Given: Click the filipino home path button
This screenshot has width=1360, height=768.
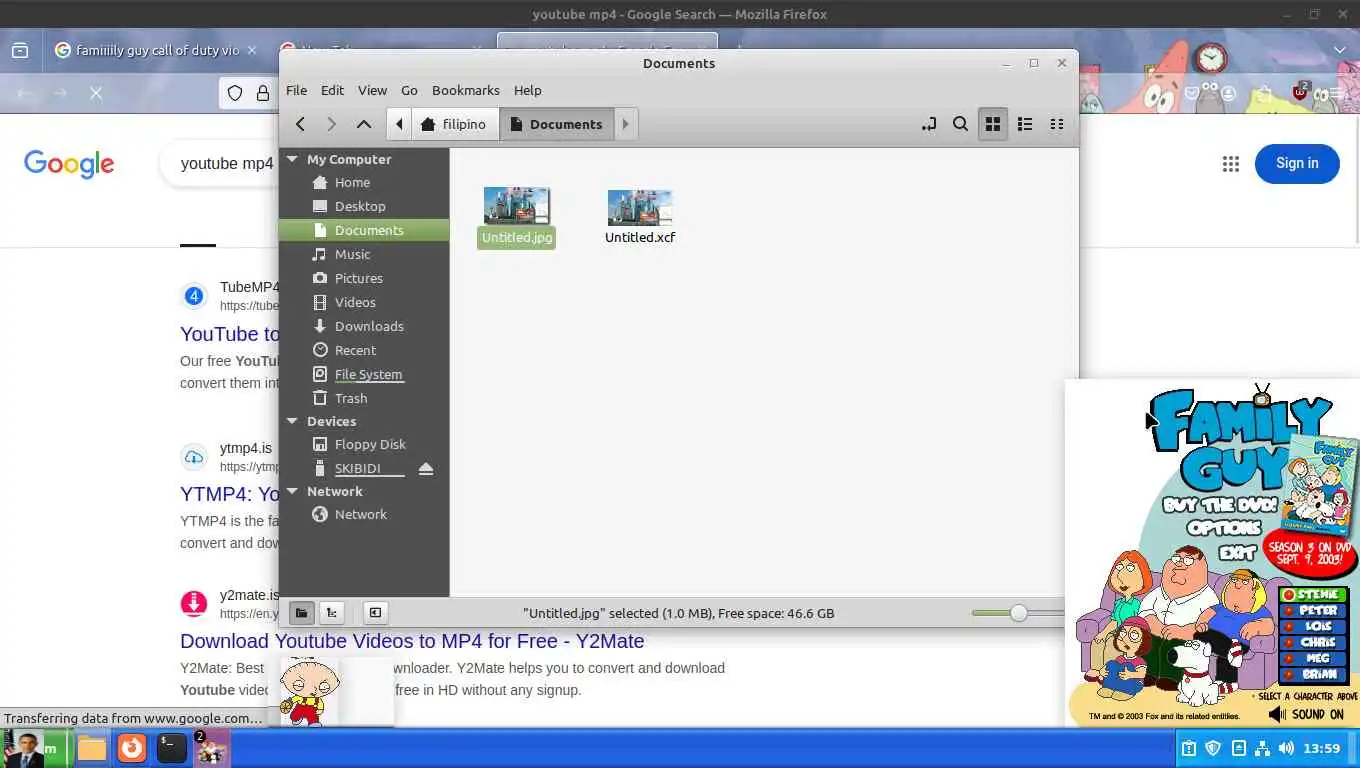Looking at the screenshot, I should click(455, 124).
